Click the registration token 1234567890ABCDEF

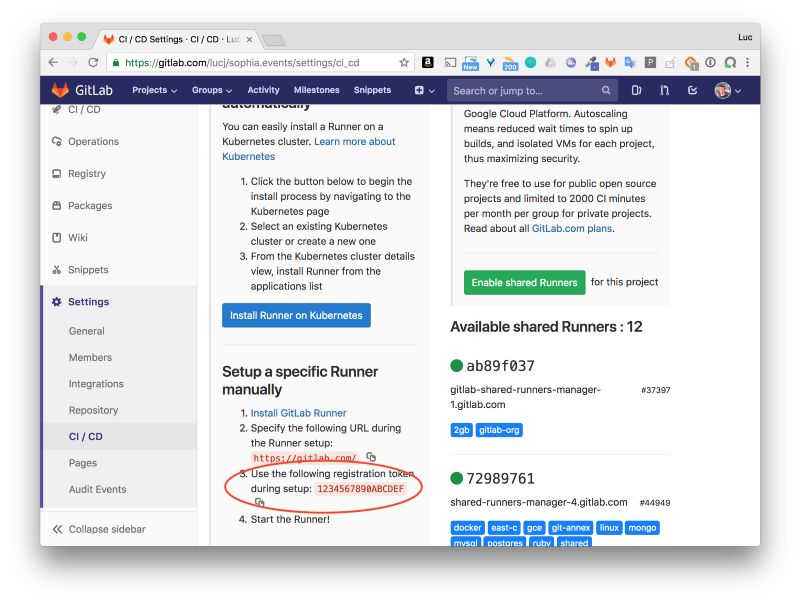(361, 489)
